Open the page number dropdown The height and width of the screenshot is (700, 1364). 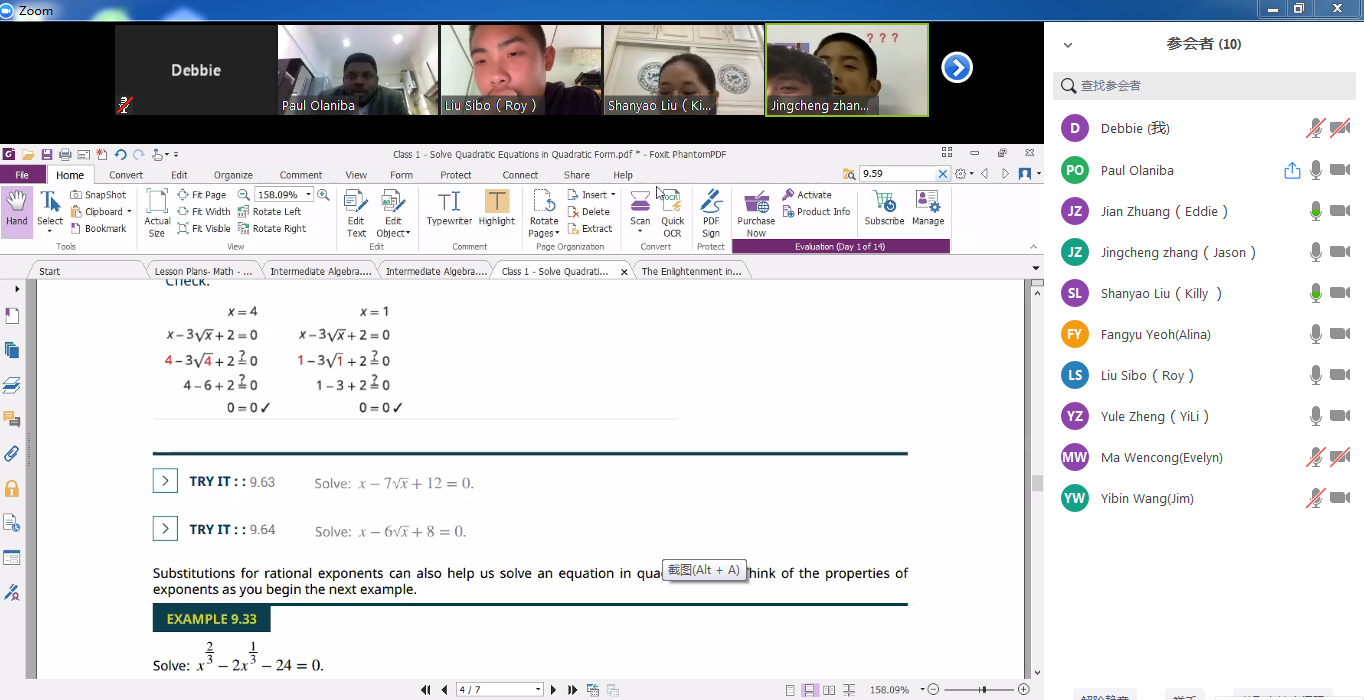(x=538, y=690)
